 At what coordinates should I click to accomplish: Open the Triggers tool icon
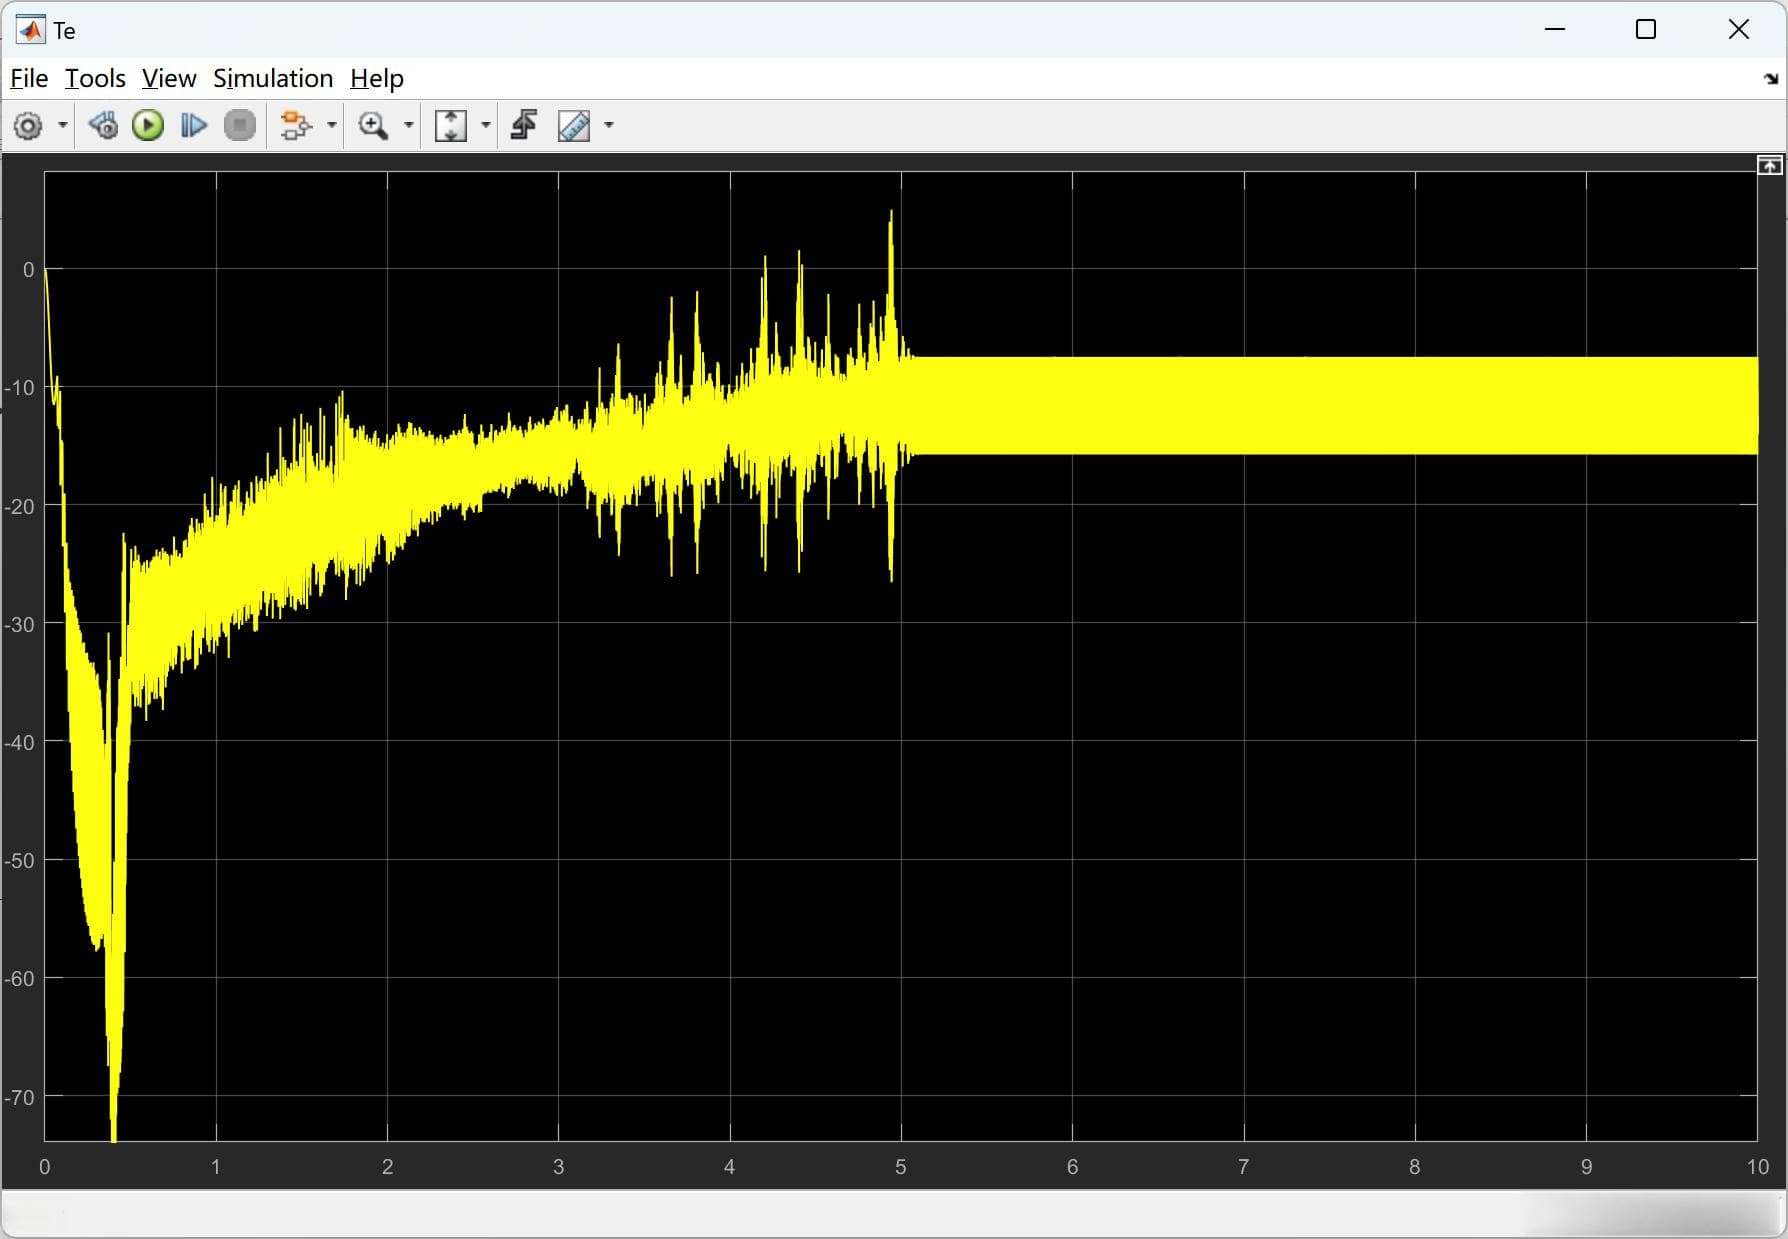coord(524,126)
